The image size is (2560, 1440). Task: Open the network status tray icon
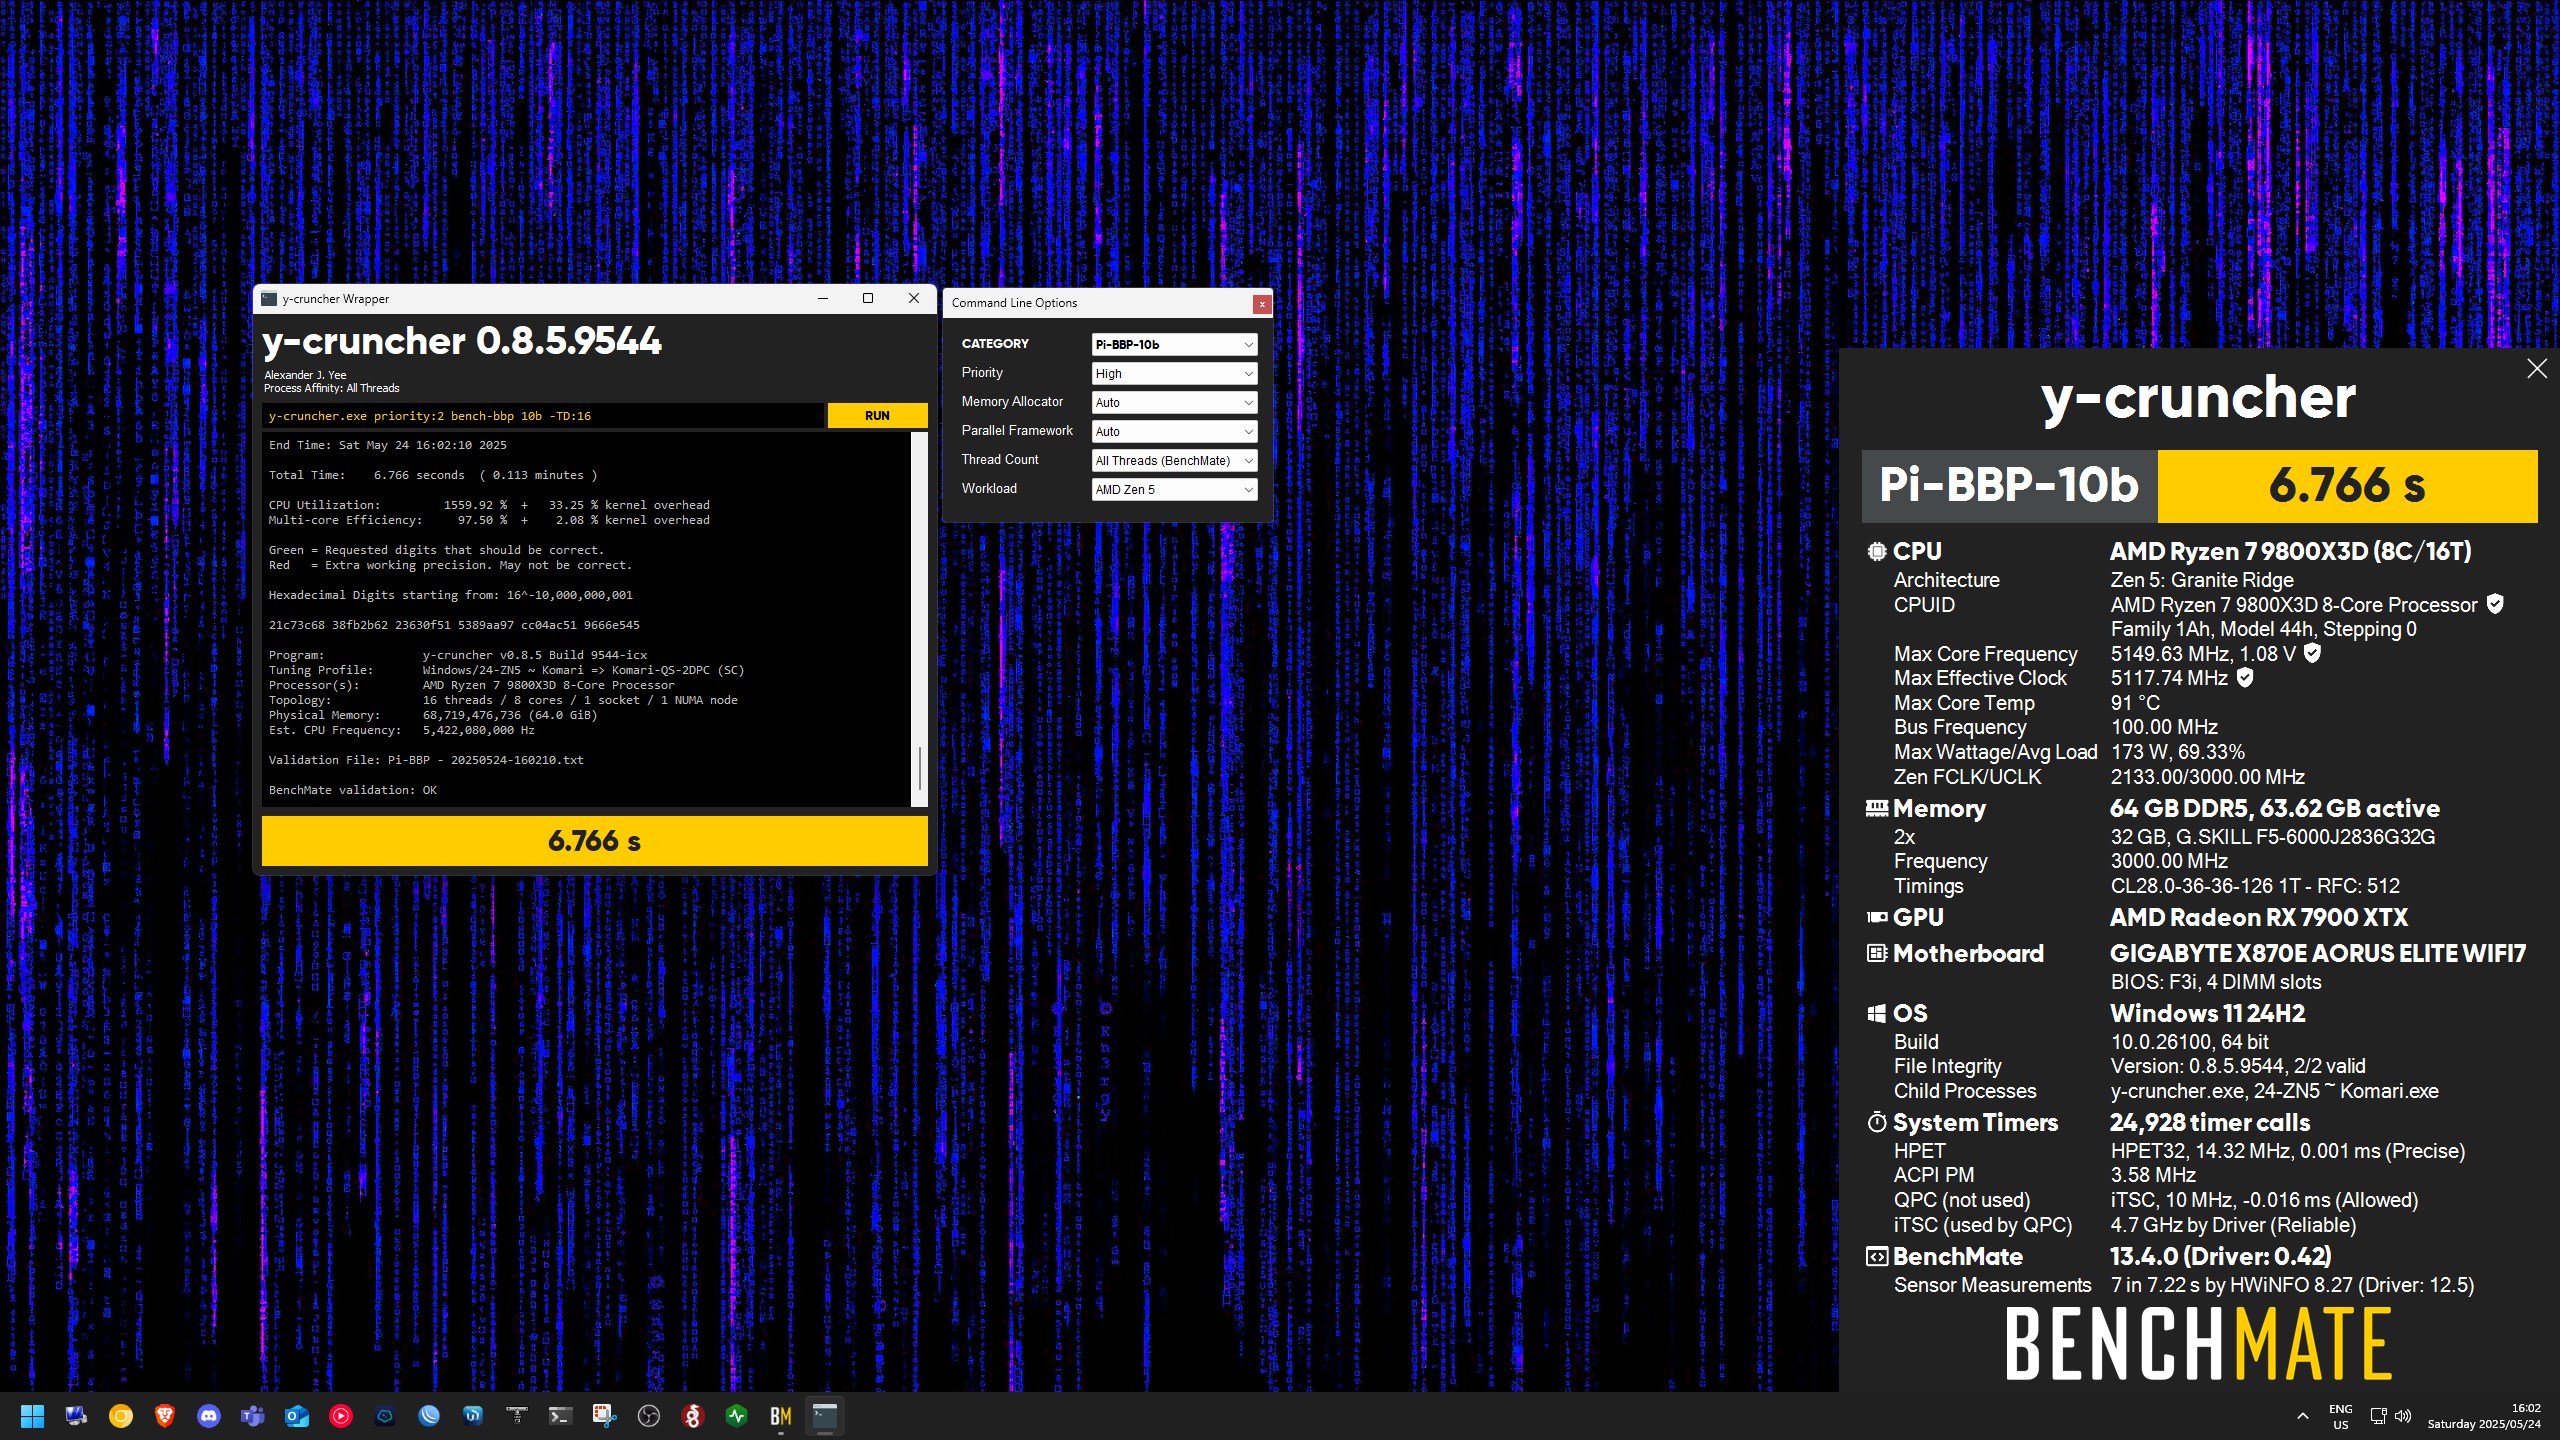(2379, 1416)
